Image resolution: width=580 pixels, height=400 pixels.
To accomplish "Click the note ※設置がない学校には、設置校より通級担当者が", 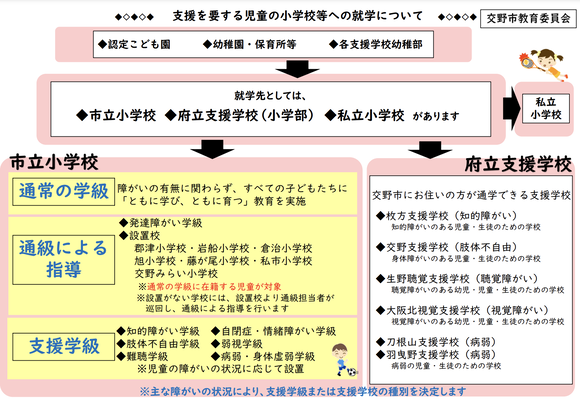I will [x=235, y=298].
